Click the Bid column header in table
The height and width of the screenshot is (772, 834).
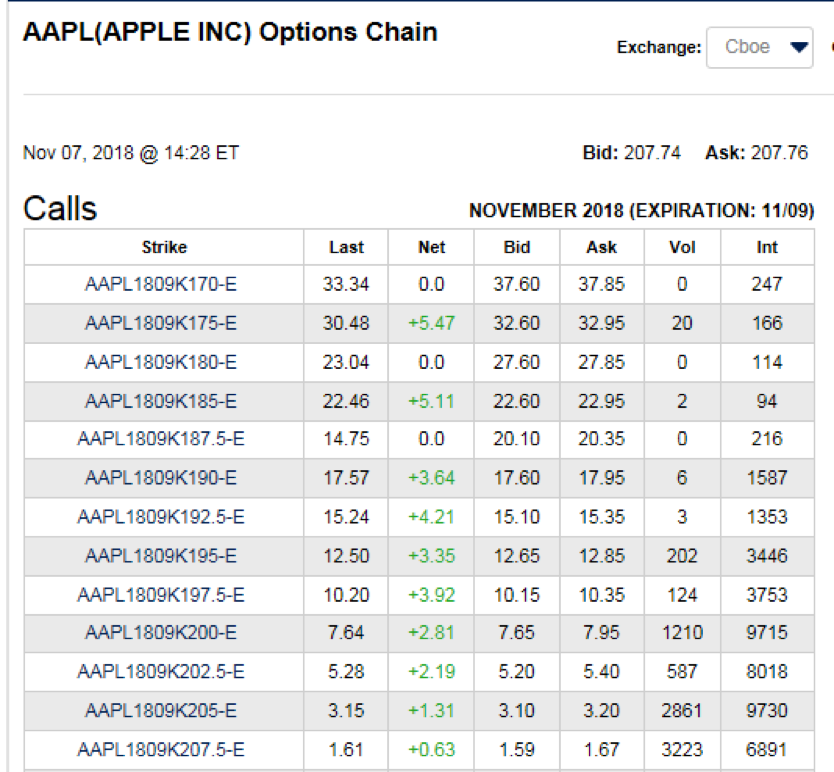[516, 247]
